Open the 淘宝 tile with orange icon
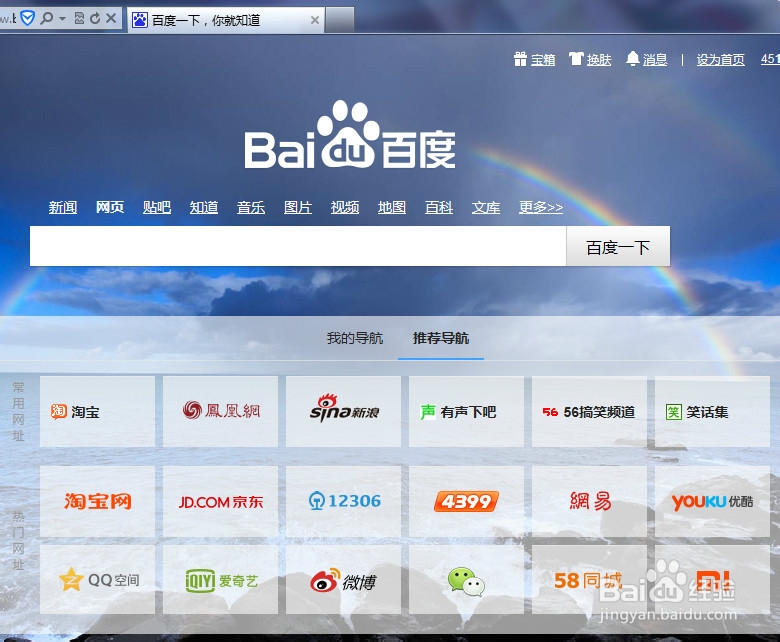780x642 pixels. (98, 412)
